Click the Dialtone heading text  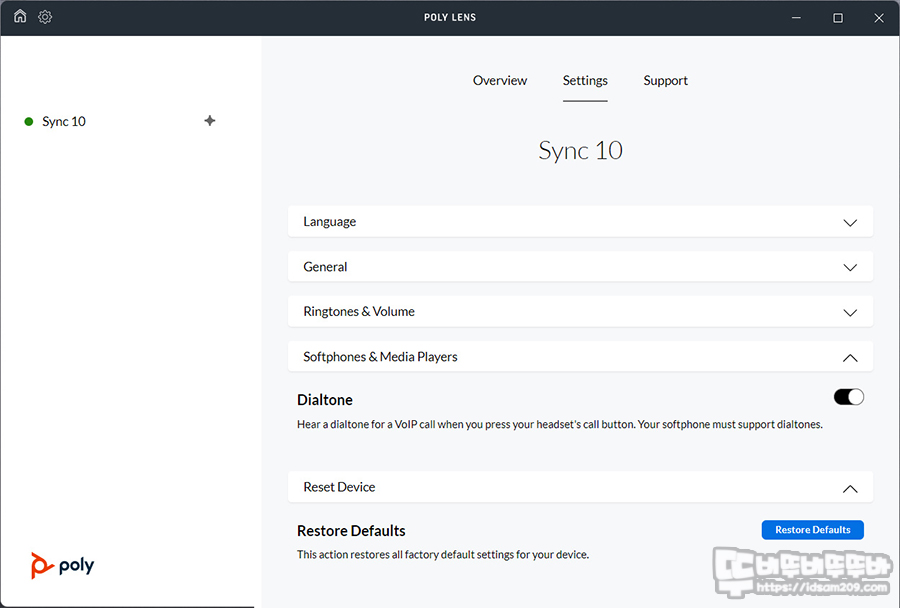(x=325, y=400)
